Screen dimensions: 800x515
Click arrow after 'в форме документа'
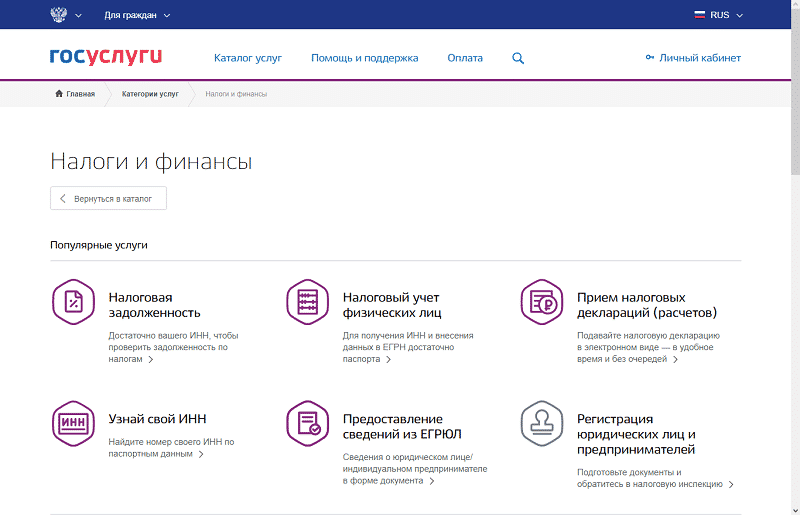pyautogui.click(x=432, y=481)
